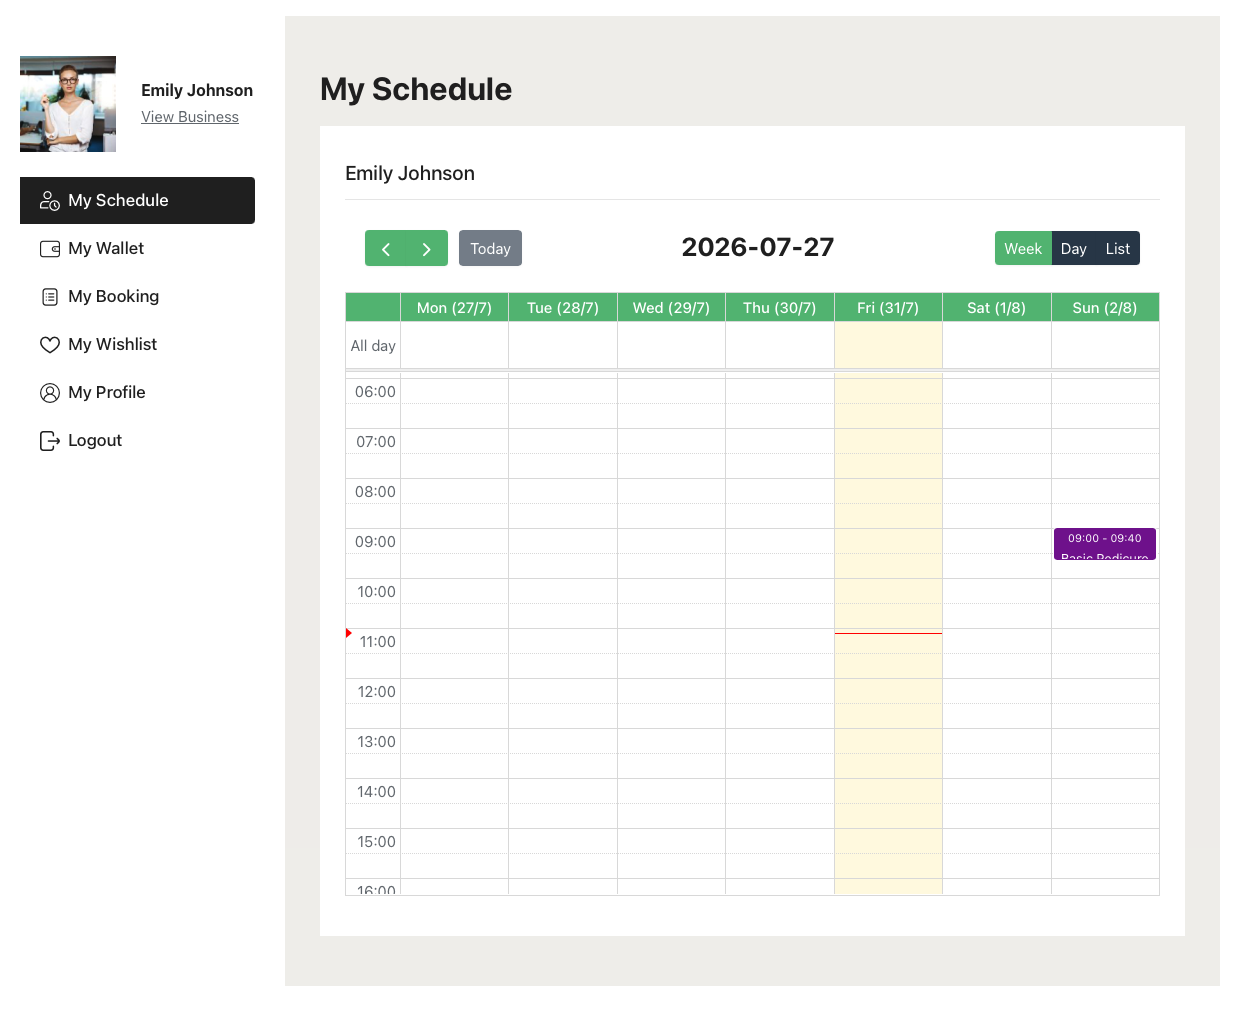Select the Fri (31/7) column header
Screen dimensions: 1241x1014
tap(888, 308)
